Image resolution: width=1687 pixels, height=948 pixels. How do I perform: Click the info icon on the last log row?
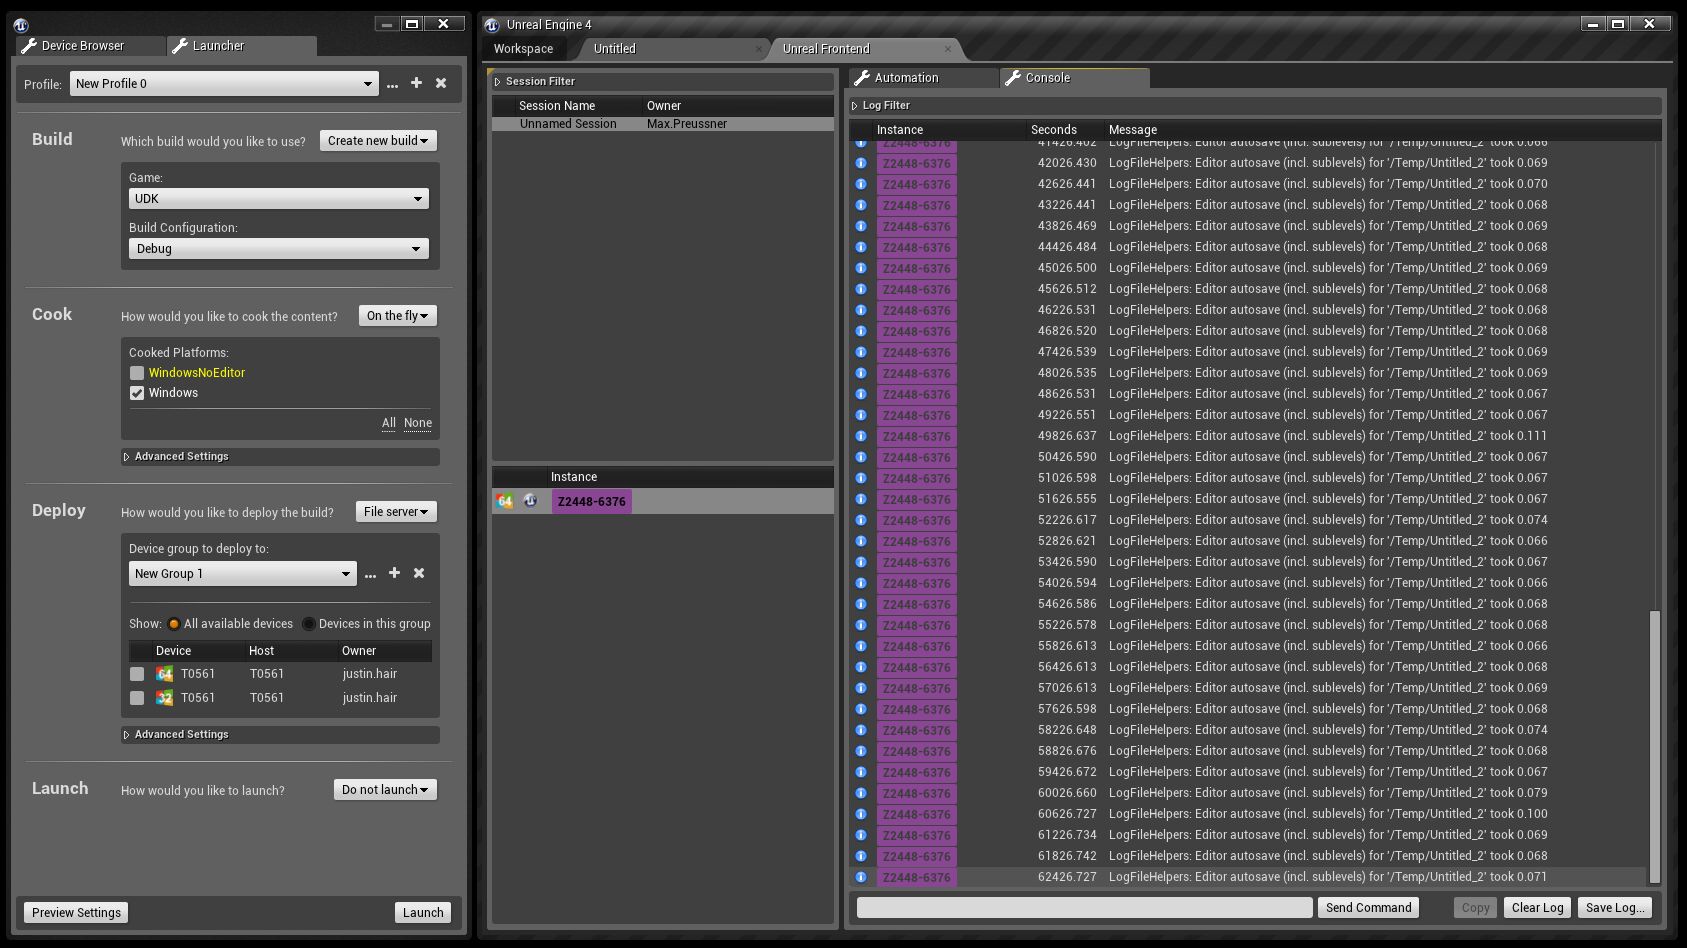point(860,877)
